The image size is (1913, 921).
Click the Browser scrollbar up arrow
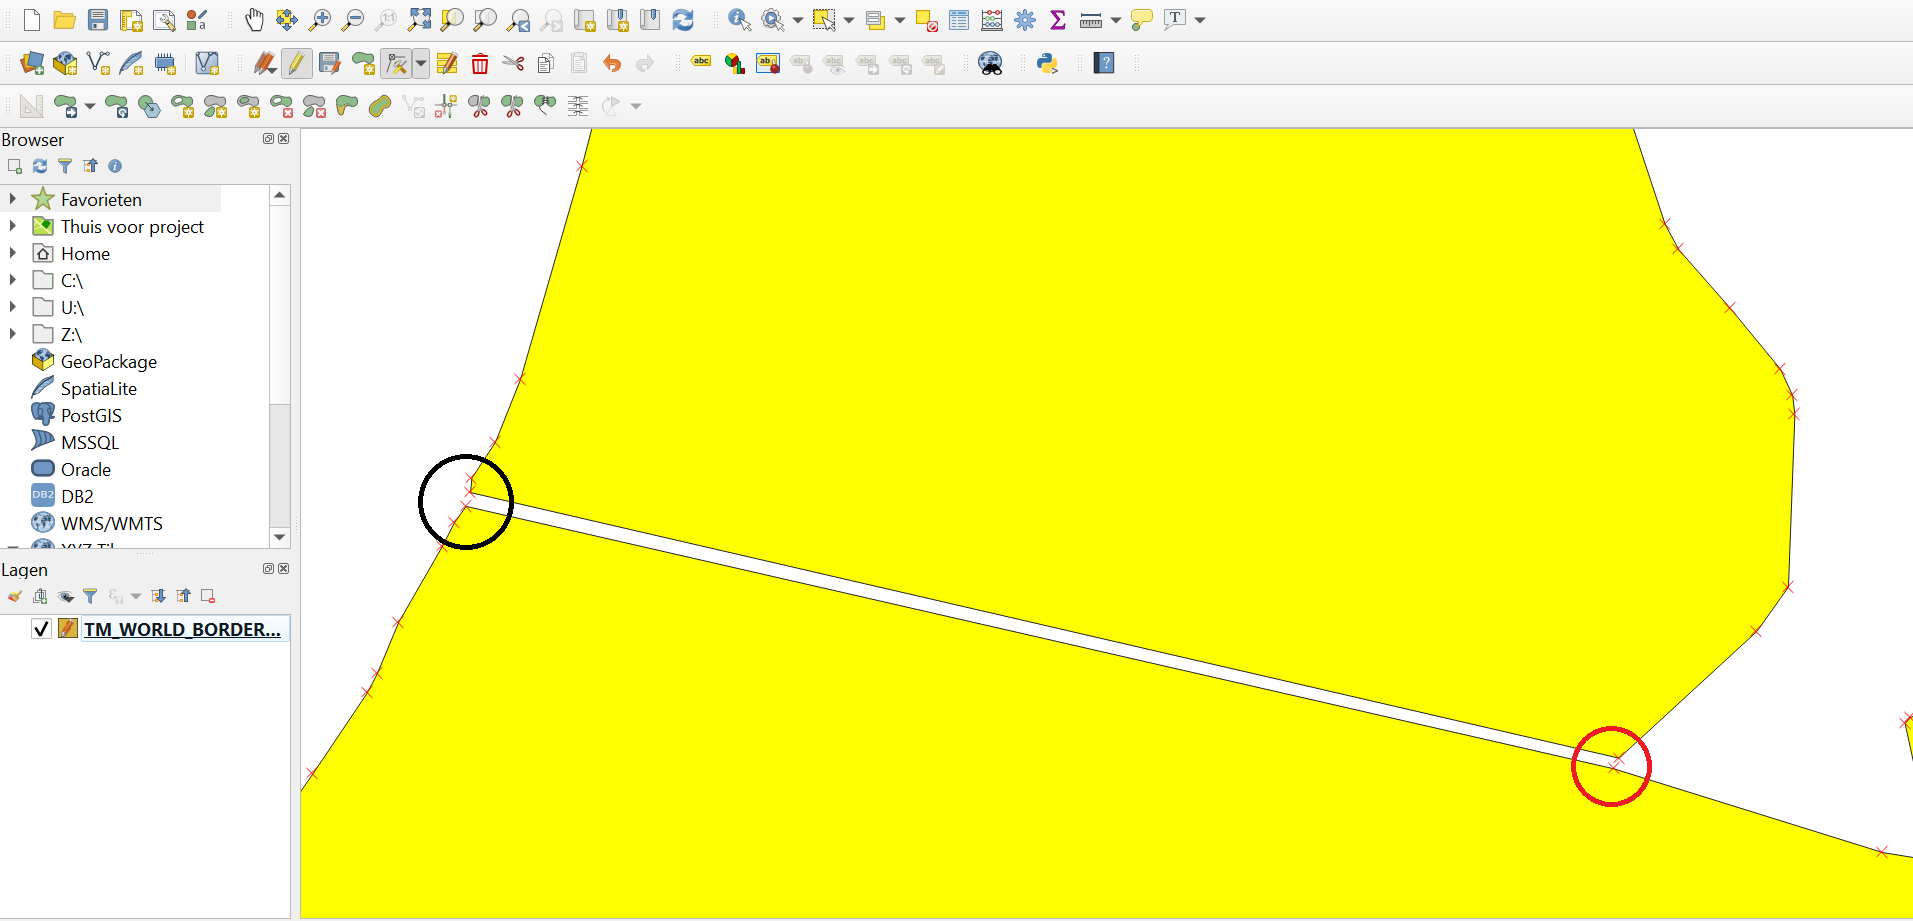[280, 195]
